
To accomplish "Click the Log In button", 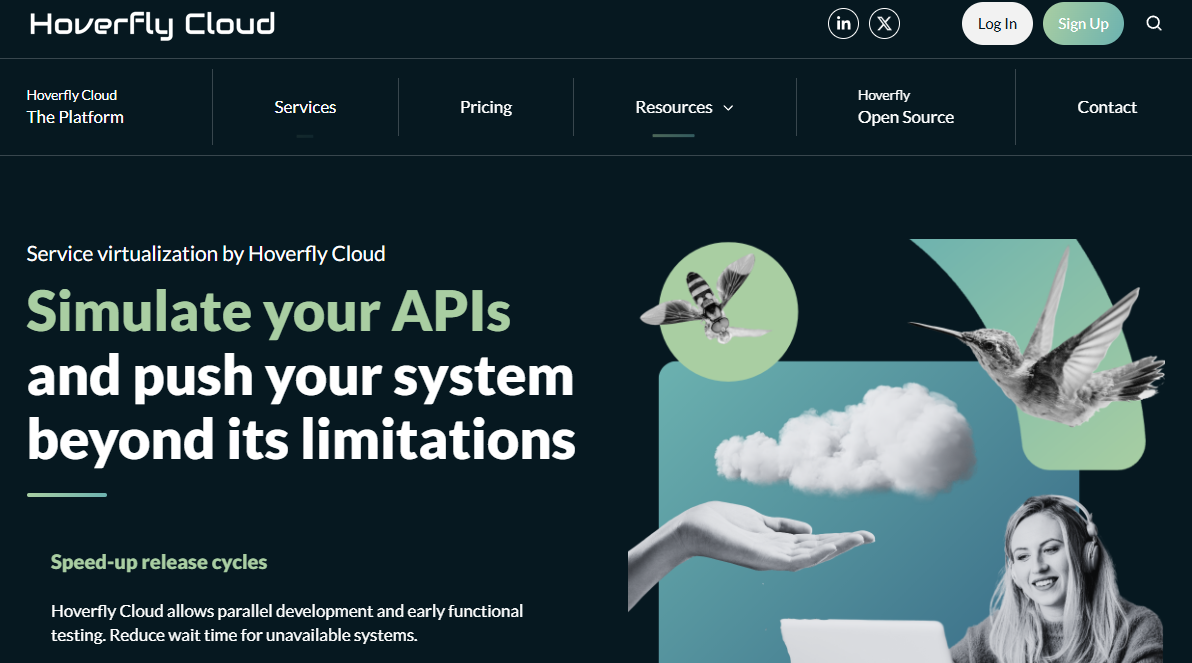I will [x=997, y=24].
